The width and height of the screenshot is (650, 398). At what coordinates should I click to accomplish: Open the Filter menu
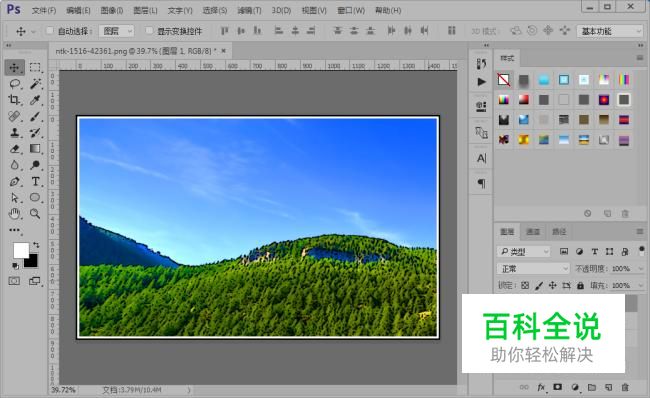coord(249,10)
